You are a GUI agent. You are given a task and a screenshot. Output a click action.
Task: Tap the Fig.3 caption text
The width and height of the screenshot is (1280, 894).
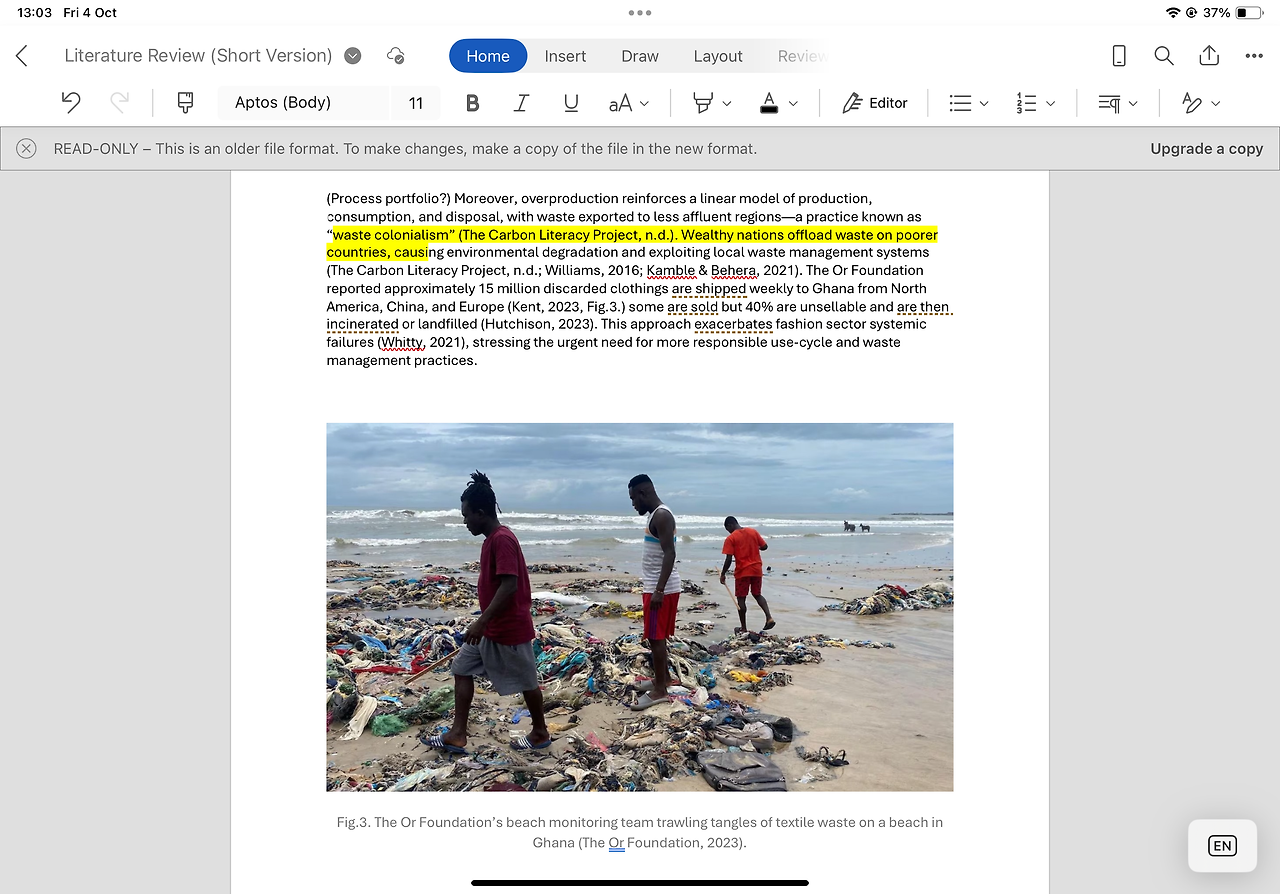tap(639, 833)
